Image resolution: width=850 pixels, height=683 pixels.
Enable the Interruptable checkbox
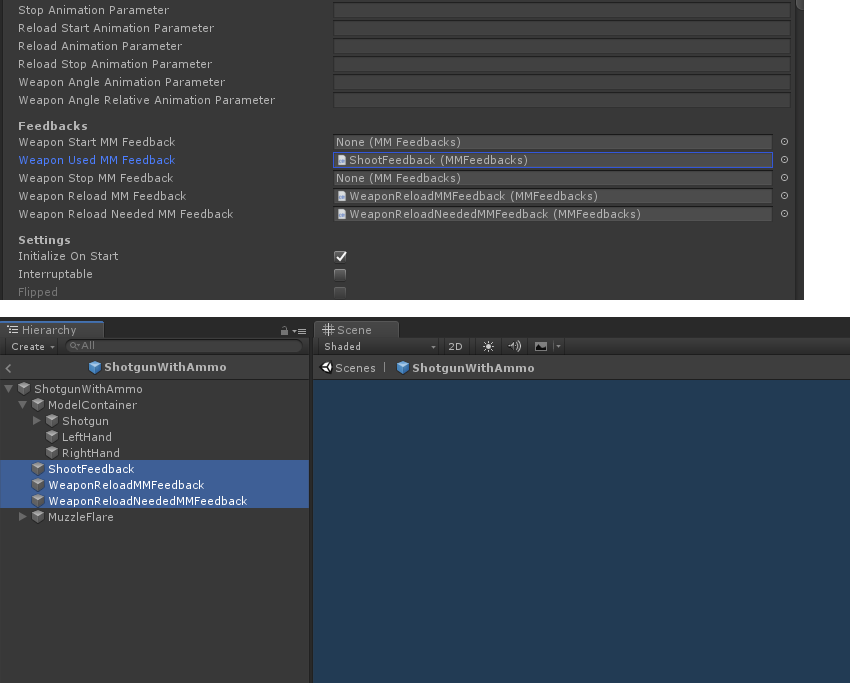pyautogui.click(x=340, y=274)
